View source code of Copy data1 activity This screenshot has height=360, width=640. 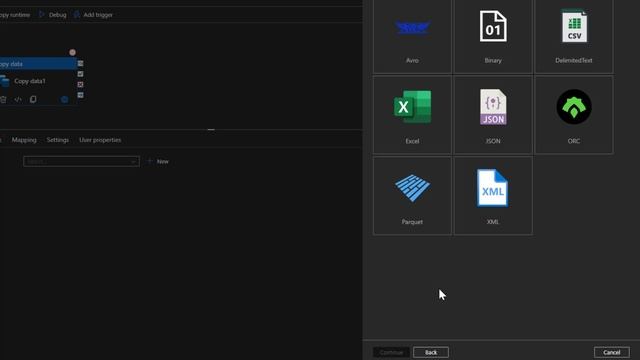pyautogui.click(x=18, y=99)
